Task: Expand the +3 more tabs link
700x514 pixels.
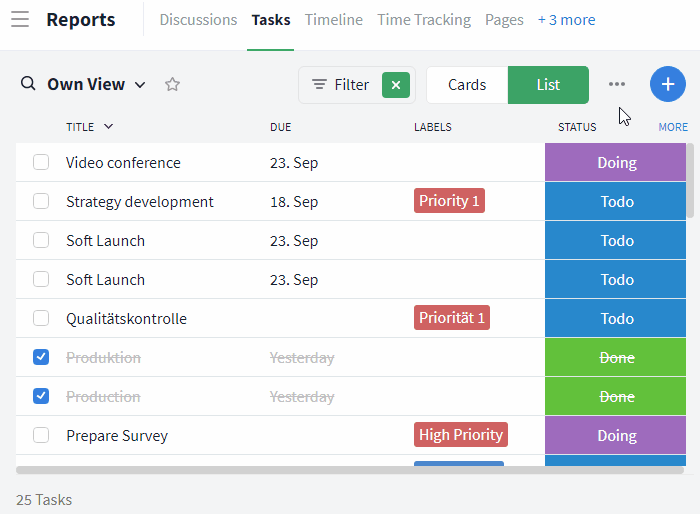Action: pyautogui.click(x=566, y=20)
